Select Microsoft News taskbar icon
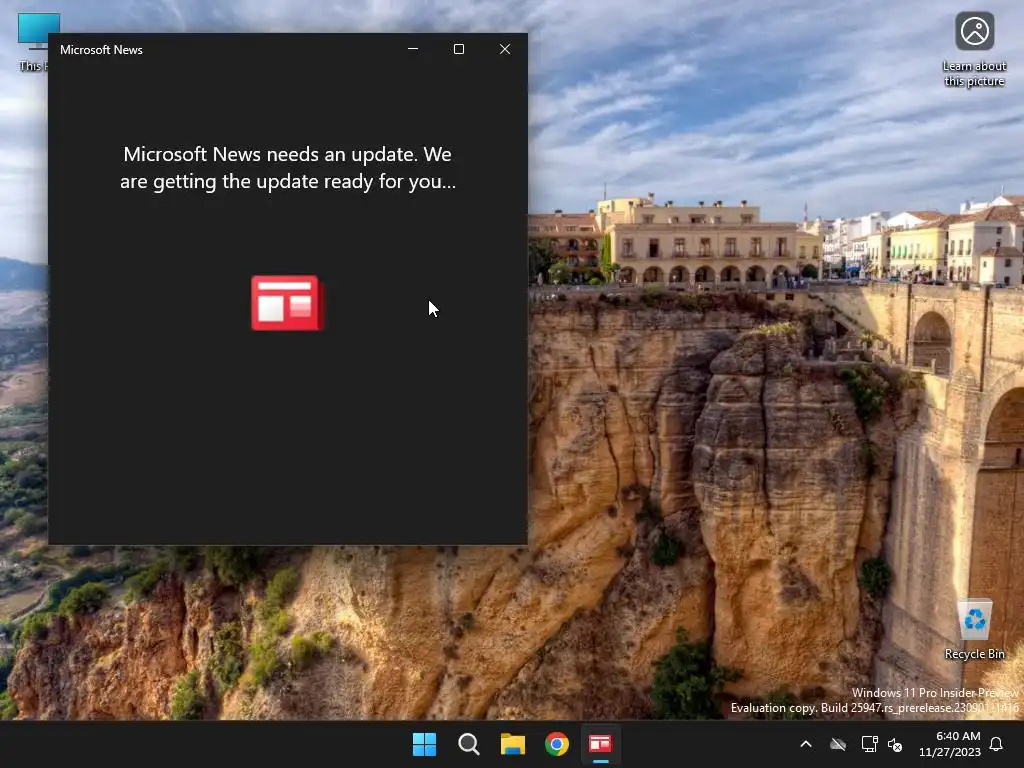This screenshot has height=768, width=1024. 600,744
